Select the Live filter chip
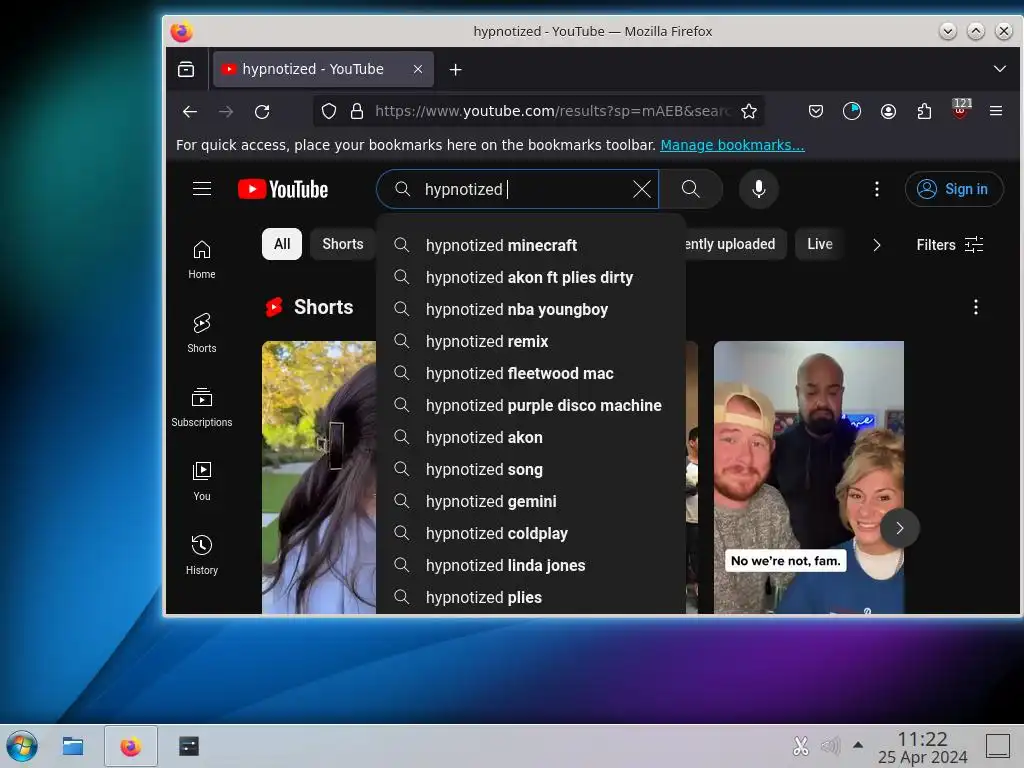This screenshot has height=768, width=1024. (820, 244)
